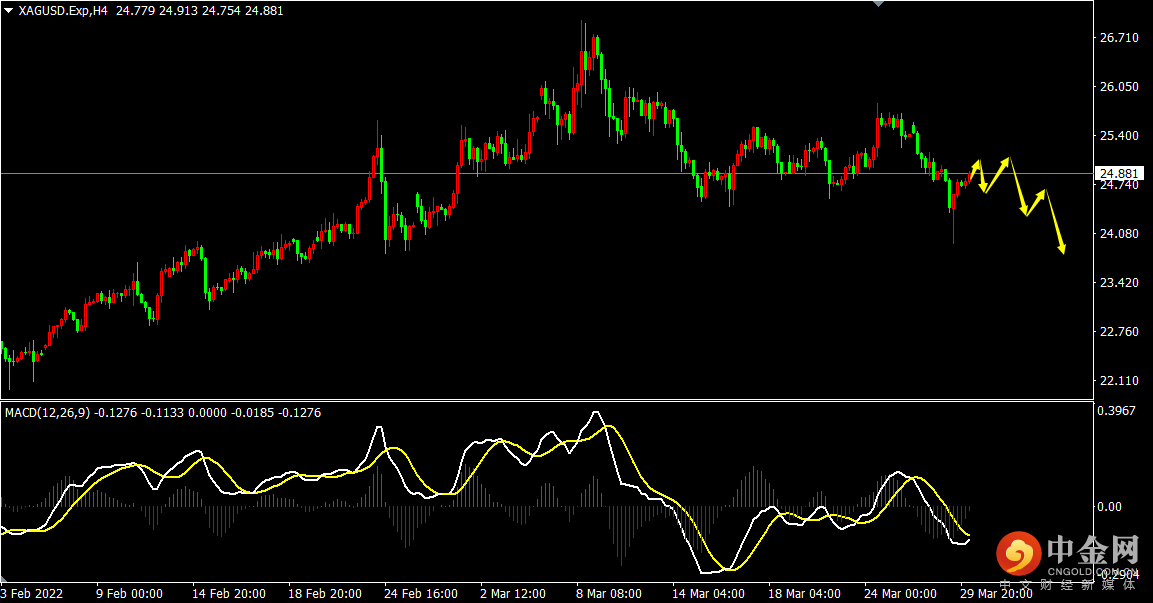This screenshot has height=603, width=1153.
Task: Click the MACD(12,26,9) indicator label
Action: pyautogui.click(x=47, y=413)
